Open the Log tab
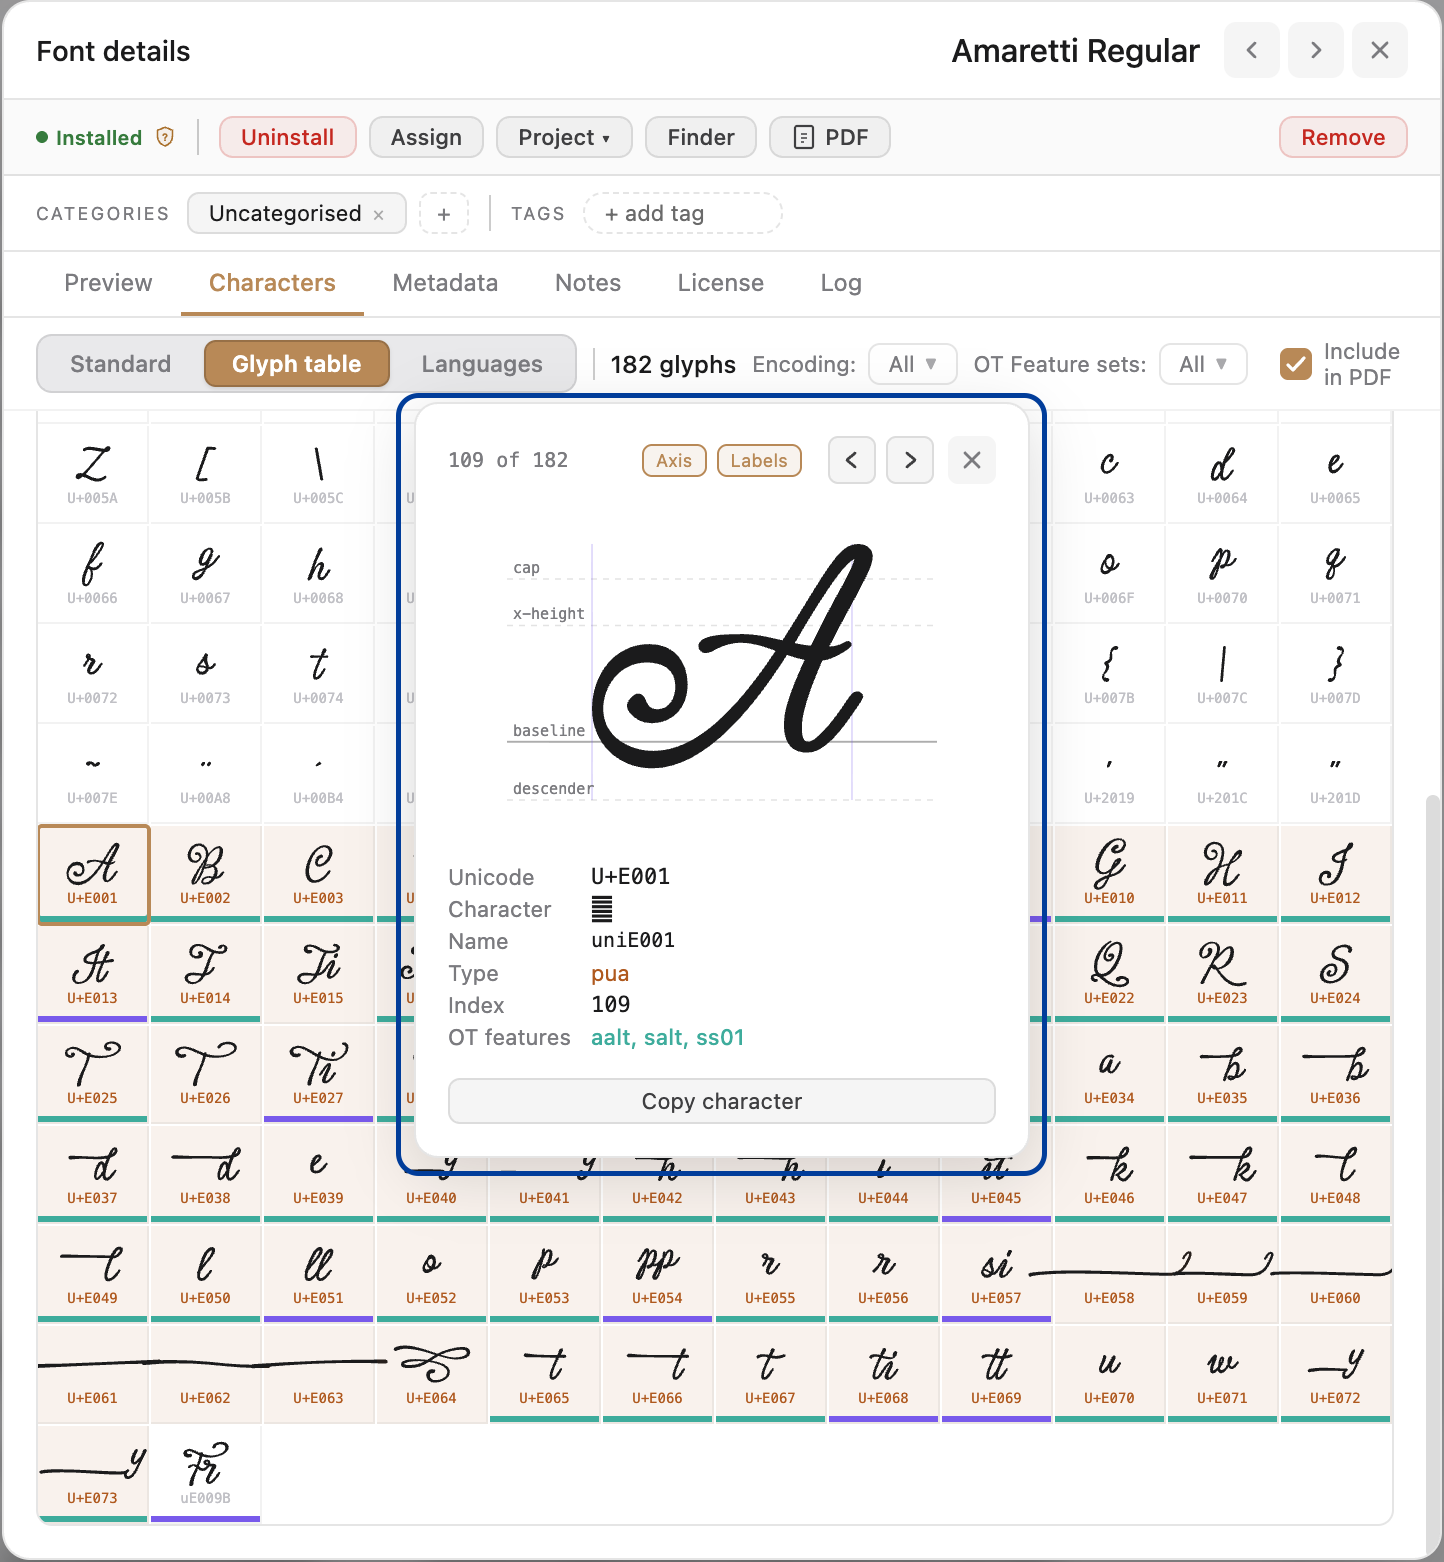Viewport: 1444px width, 1562px height. (x=841, y=283)
